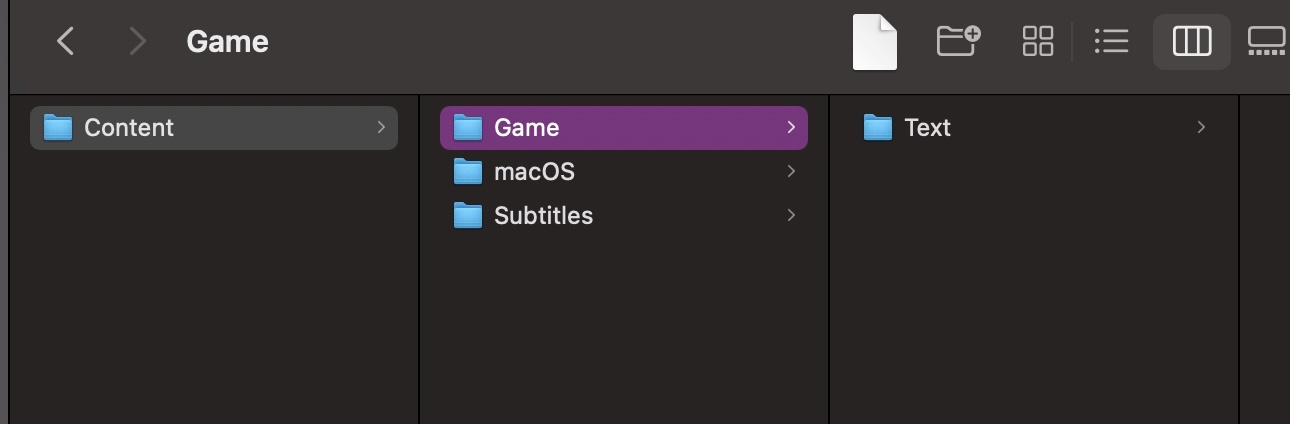Expand Subtitles folder via its chevron

tap(791, 216)
